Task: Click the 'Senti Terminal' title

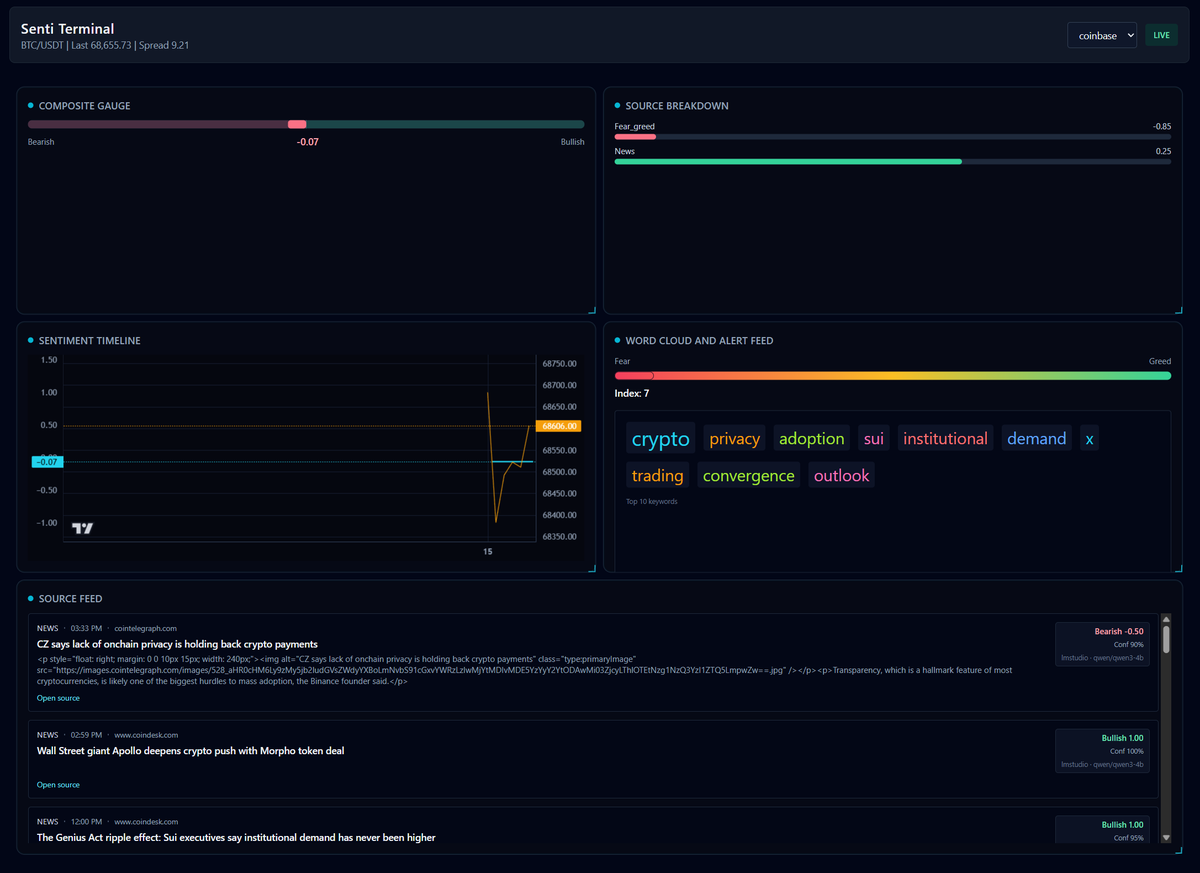Action: coord(67,29)
